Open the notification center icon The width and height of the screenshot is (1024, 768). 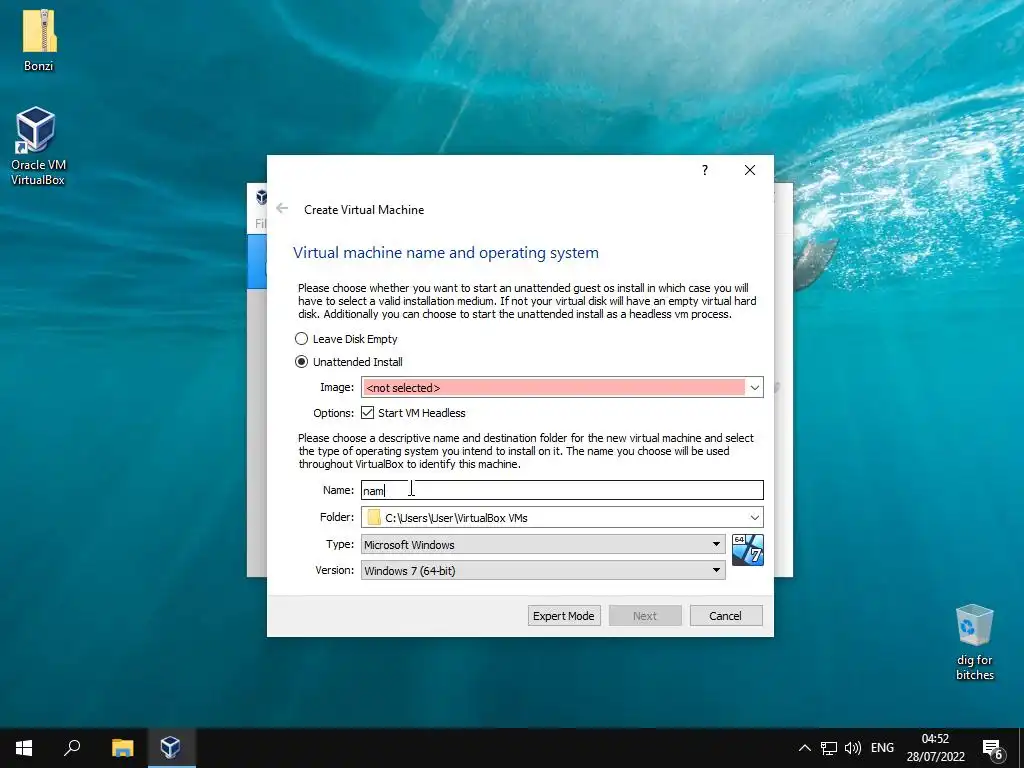[x=993, y=749]
